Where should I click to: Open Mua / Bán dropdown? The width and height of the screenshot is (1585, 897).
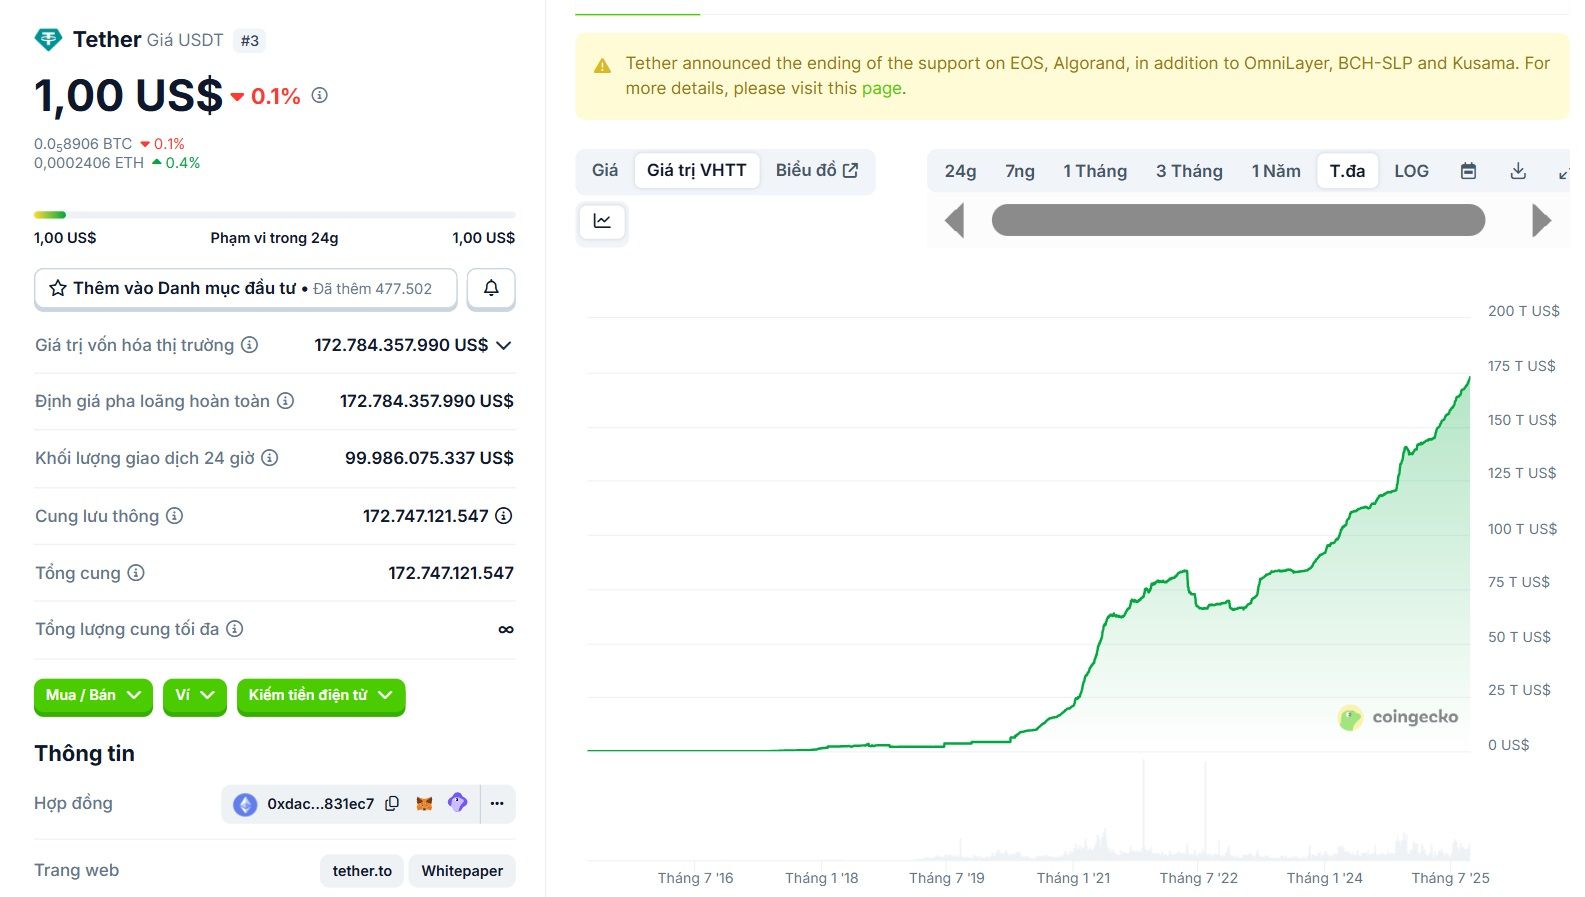[93, 696]
